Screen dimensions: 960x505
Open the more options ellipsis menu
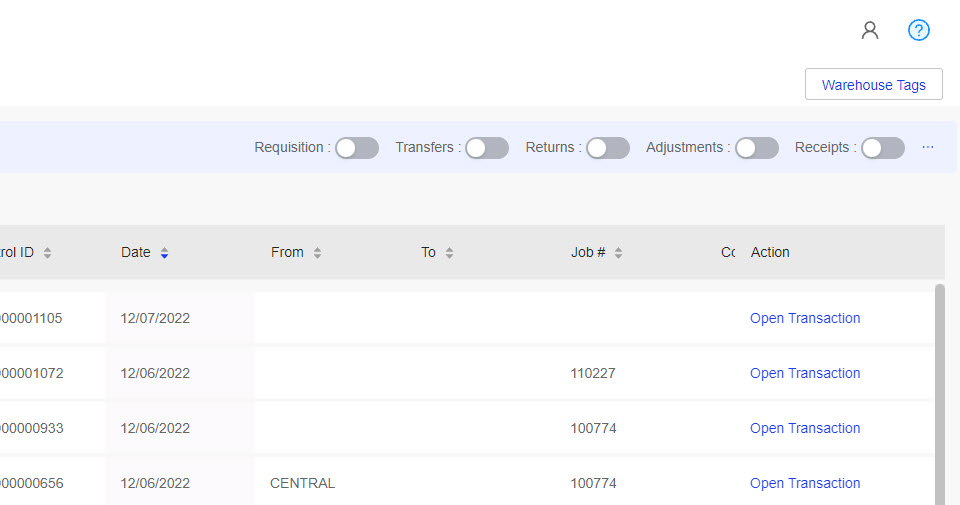pyautogui.click(x=928, y=147)
